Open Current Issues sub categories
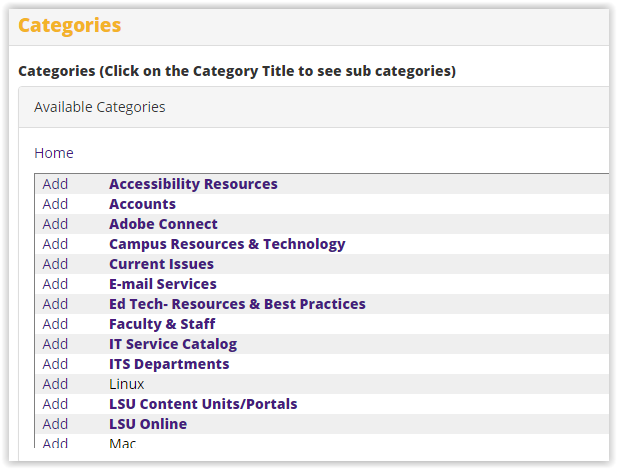This screenshot has height=469, width=617. [x=161, y=264]
